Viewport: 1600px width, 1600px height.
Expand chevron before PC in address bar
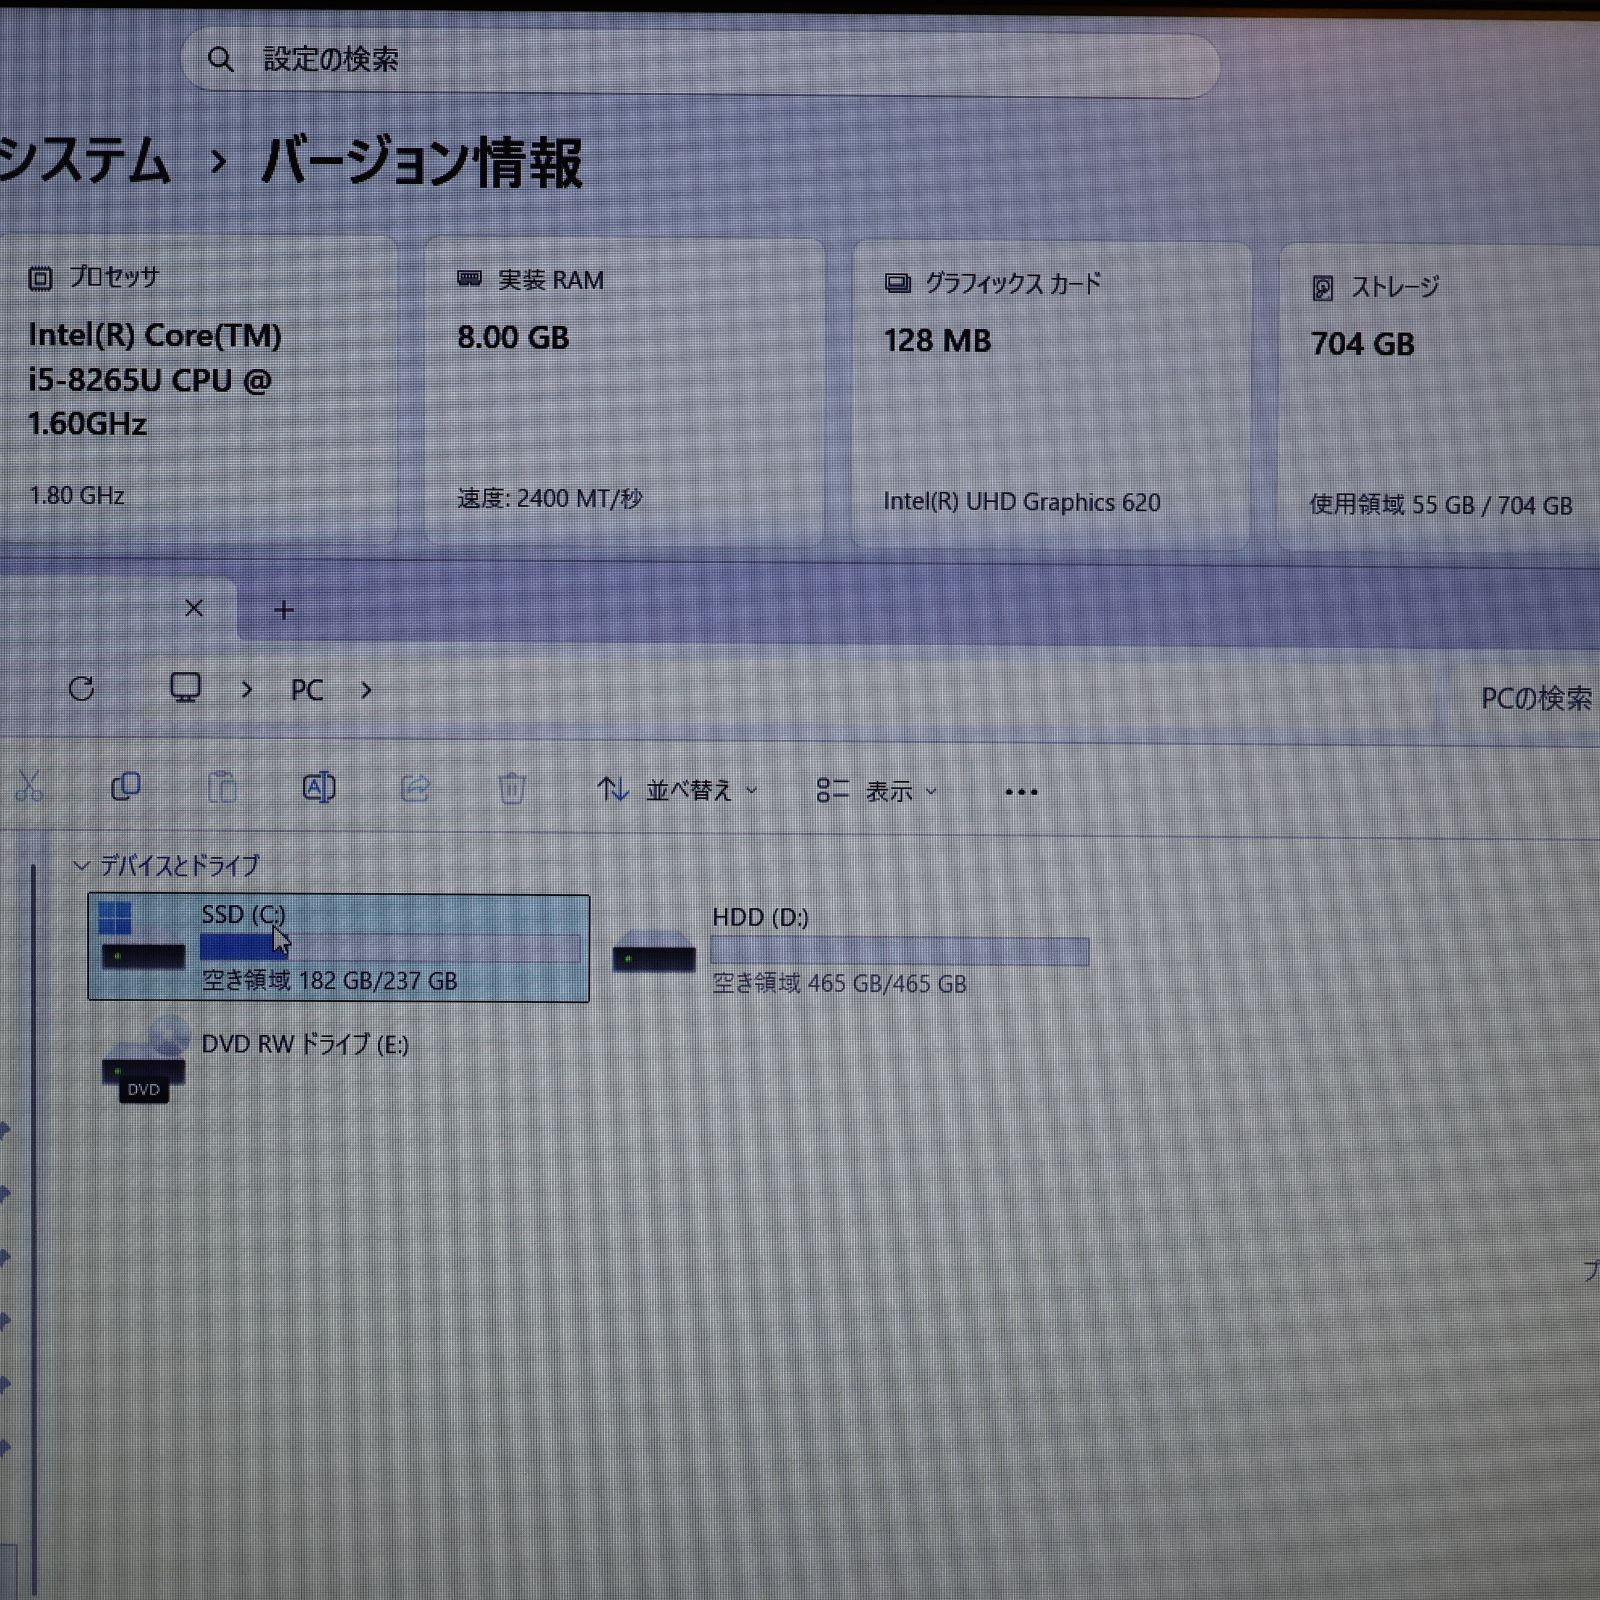247,690
